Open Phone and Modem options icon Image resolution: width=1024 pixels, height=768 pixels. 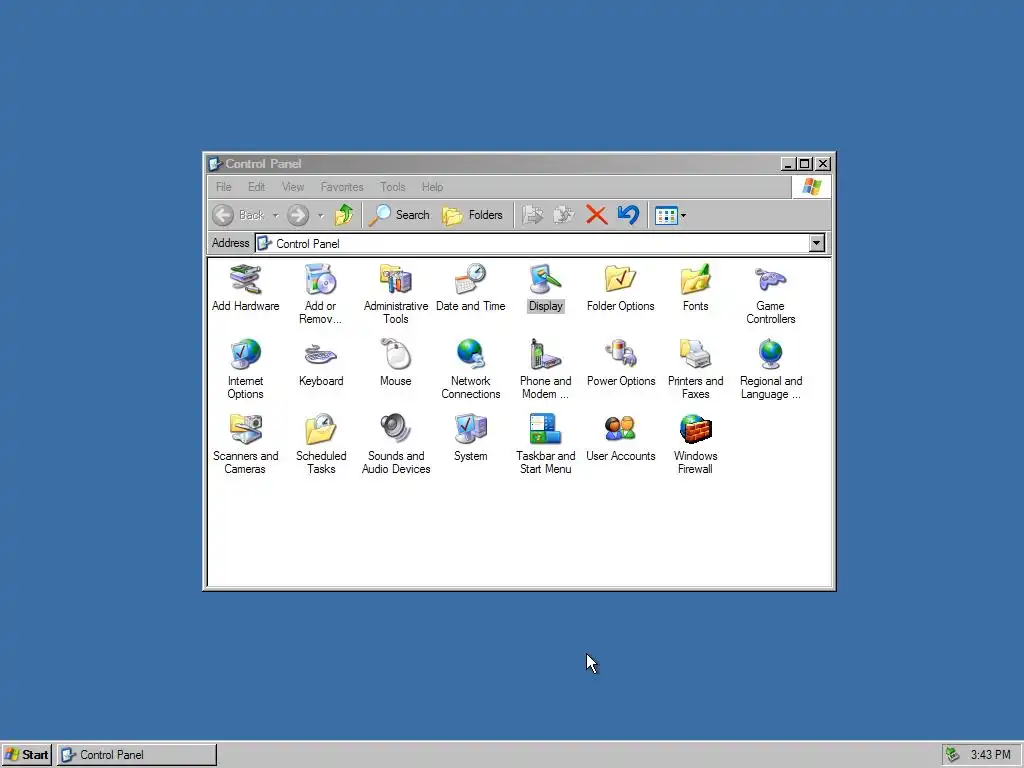545,355
